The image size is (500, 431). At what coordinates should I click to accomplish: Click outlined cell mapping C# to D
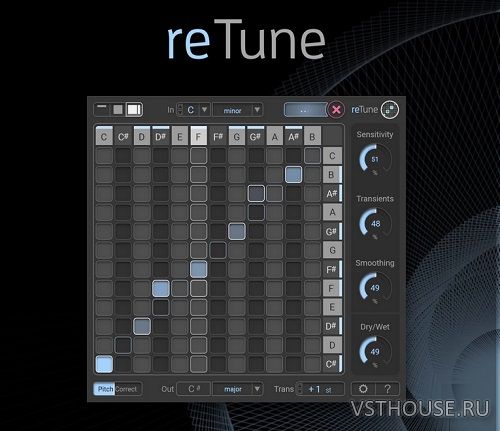click(x=123, y=345)
